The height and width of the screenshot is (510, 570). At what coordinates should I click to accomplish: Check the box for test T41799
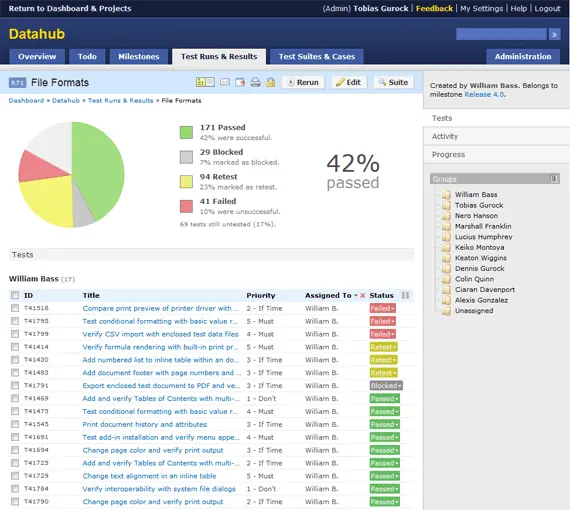(15, 334)
